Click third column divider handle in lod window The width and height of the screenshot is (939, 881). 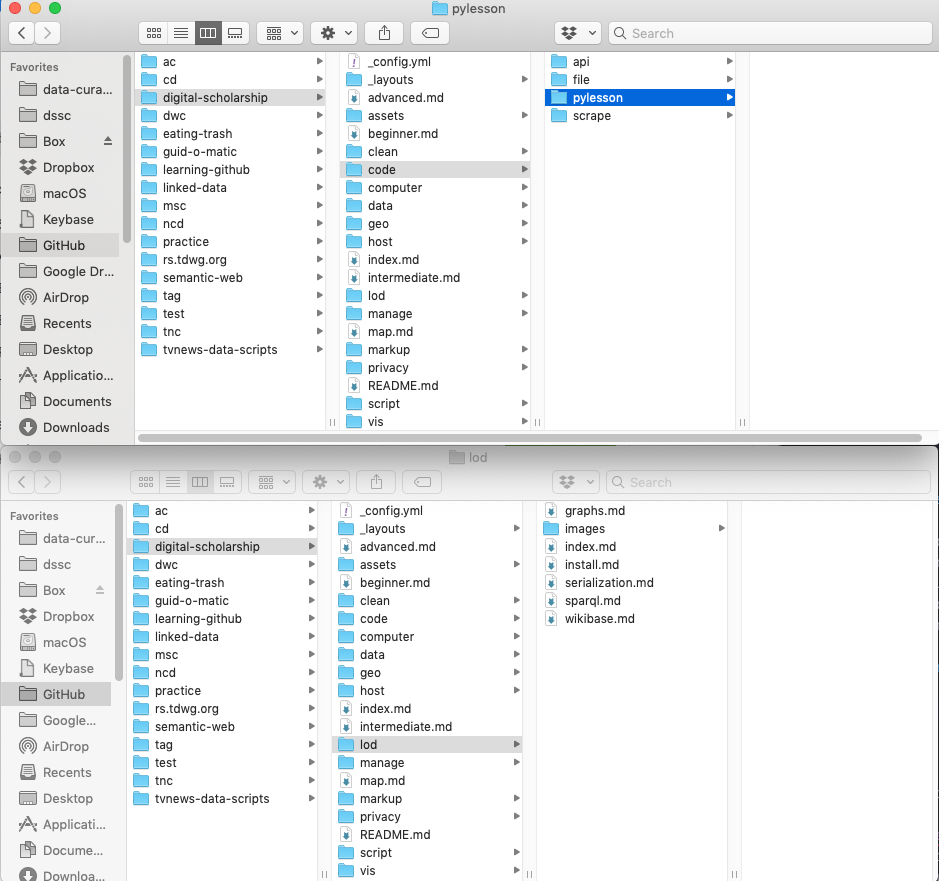[734, 874]
